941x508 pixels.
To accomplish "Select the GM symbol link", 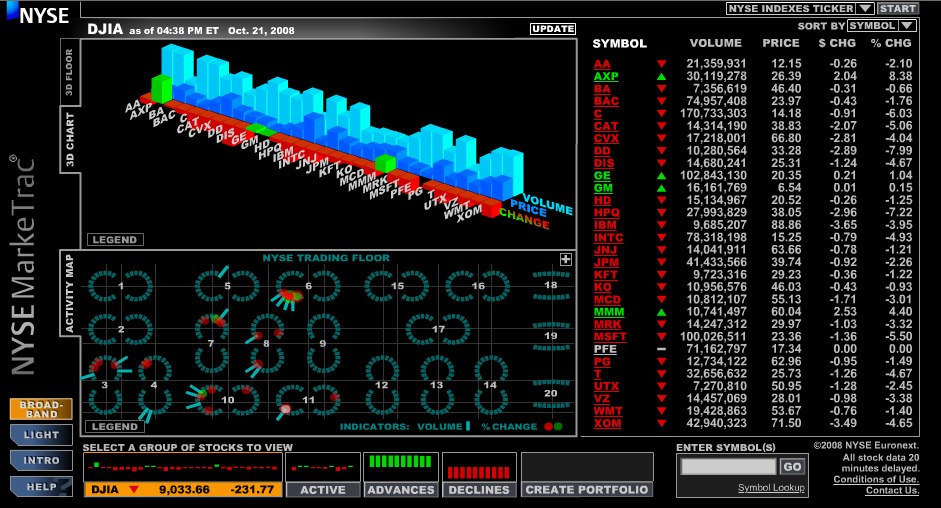I will click(603, 188).
